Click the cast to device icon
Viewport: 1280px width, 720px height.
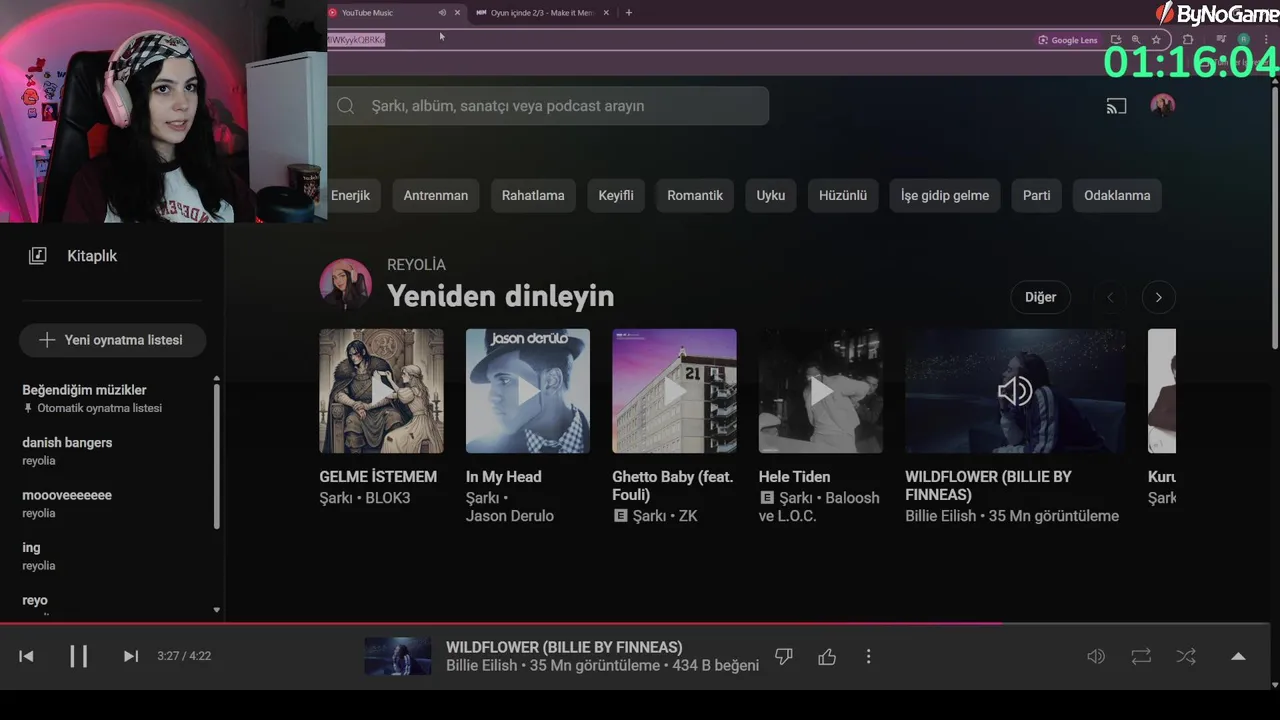point(1116,106)
